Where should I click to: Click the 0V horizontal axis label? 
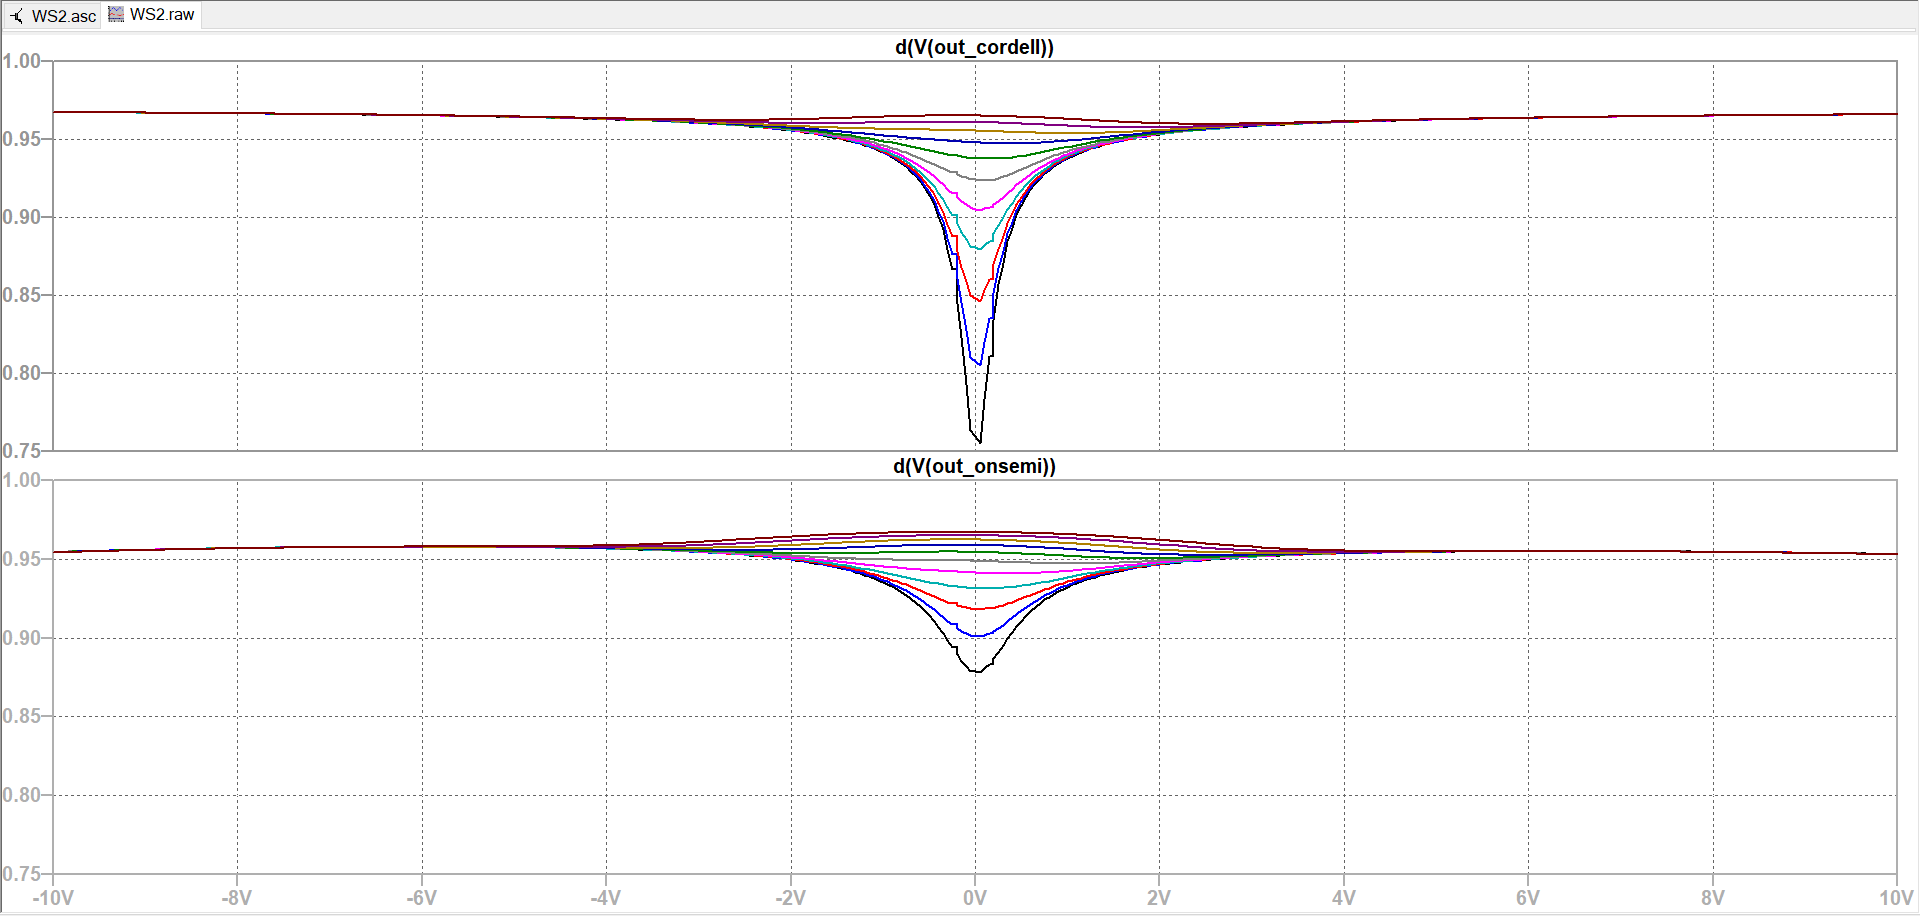975,898
